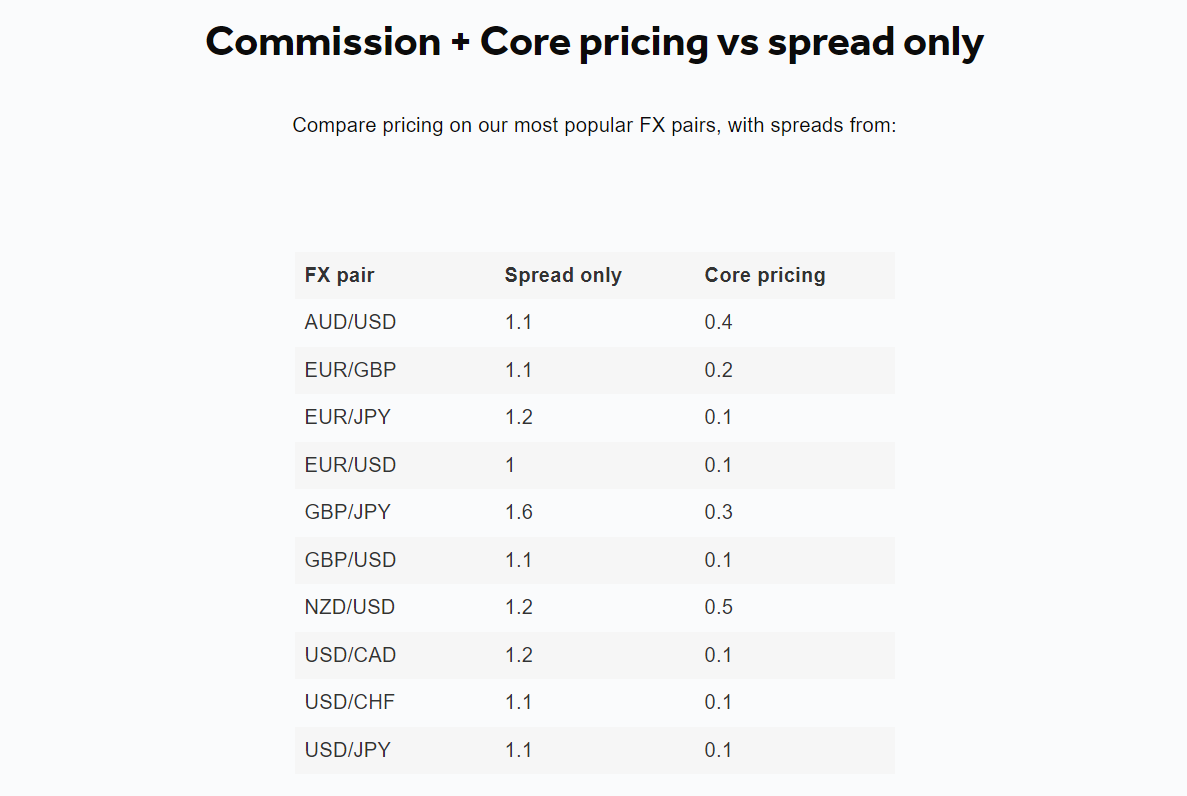Click the "FX pair" column header
This screenshot has width=1187, height=796.
[x=340, y=275]
